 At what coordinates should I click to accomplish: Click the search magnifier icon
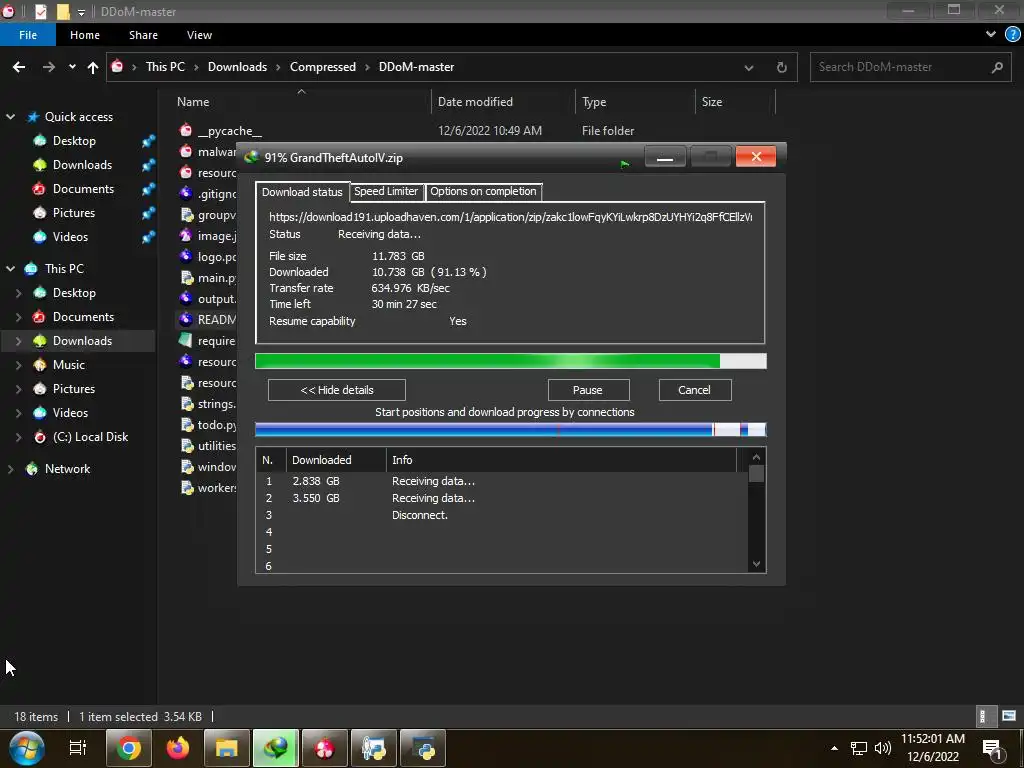[x=997, y=67]
